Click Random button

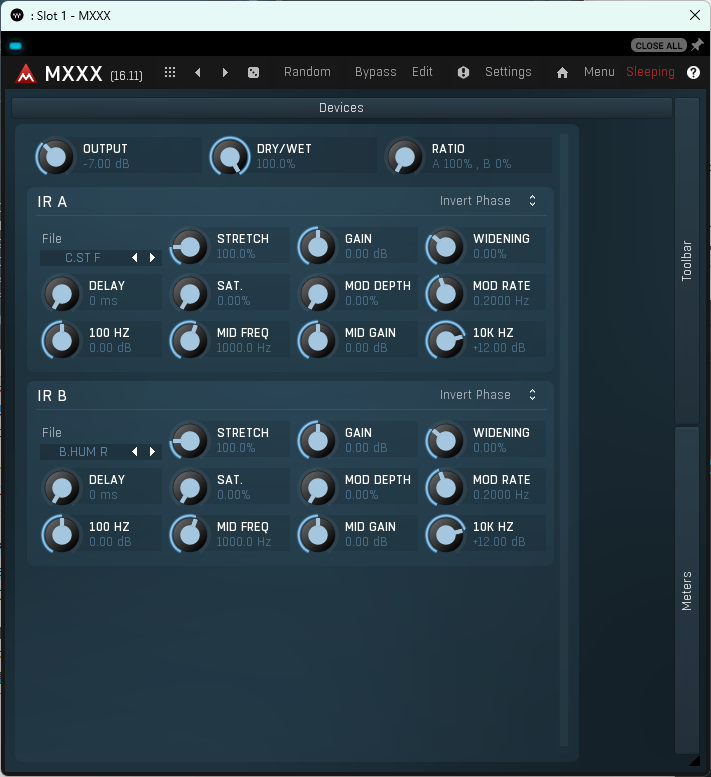(x=307, y=72)
